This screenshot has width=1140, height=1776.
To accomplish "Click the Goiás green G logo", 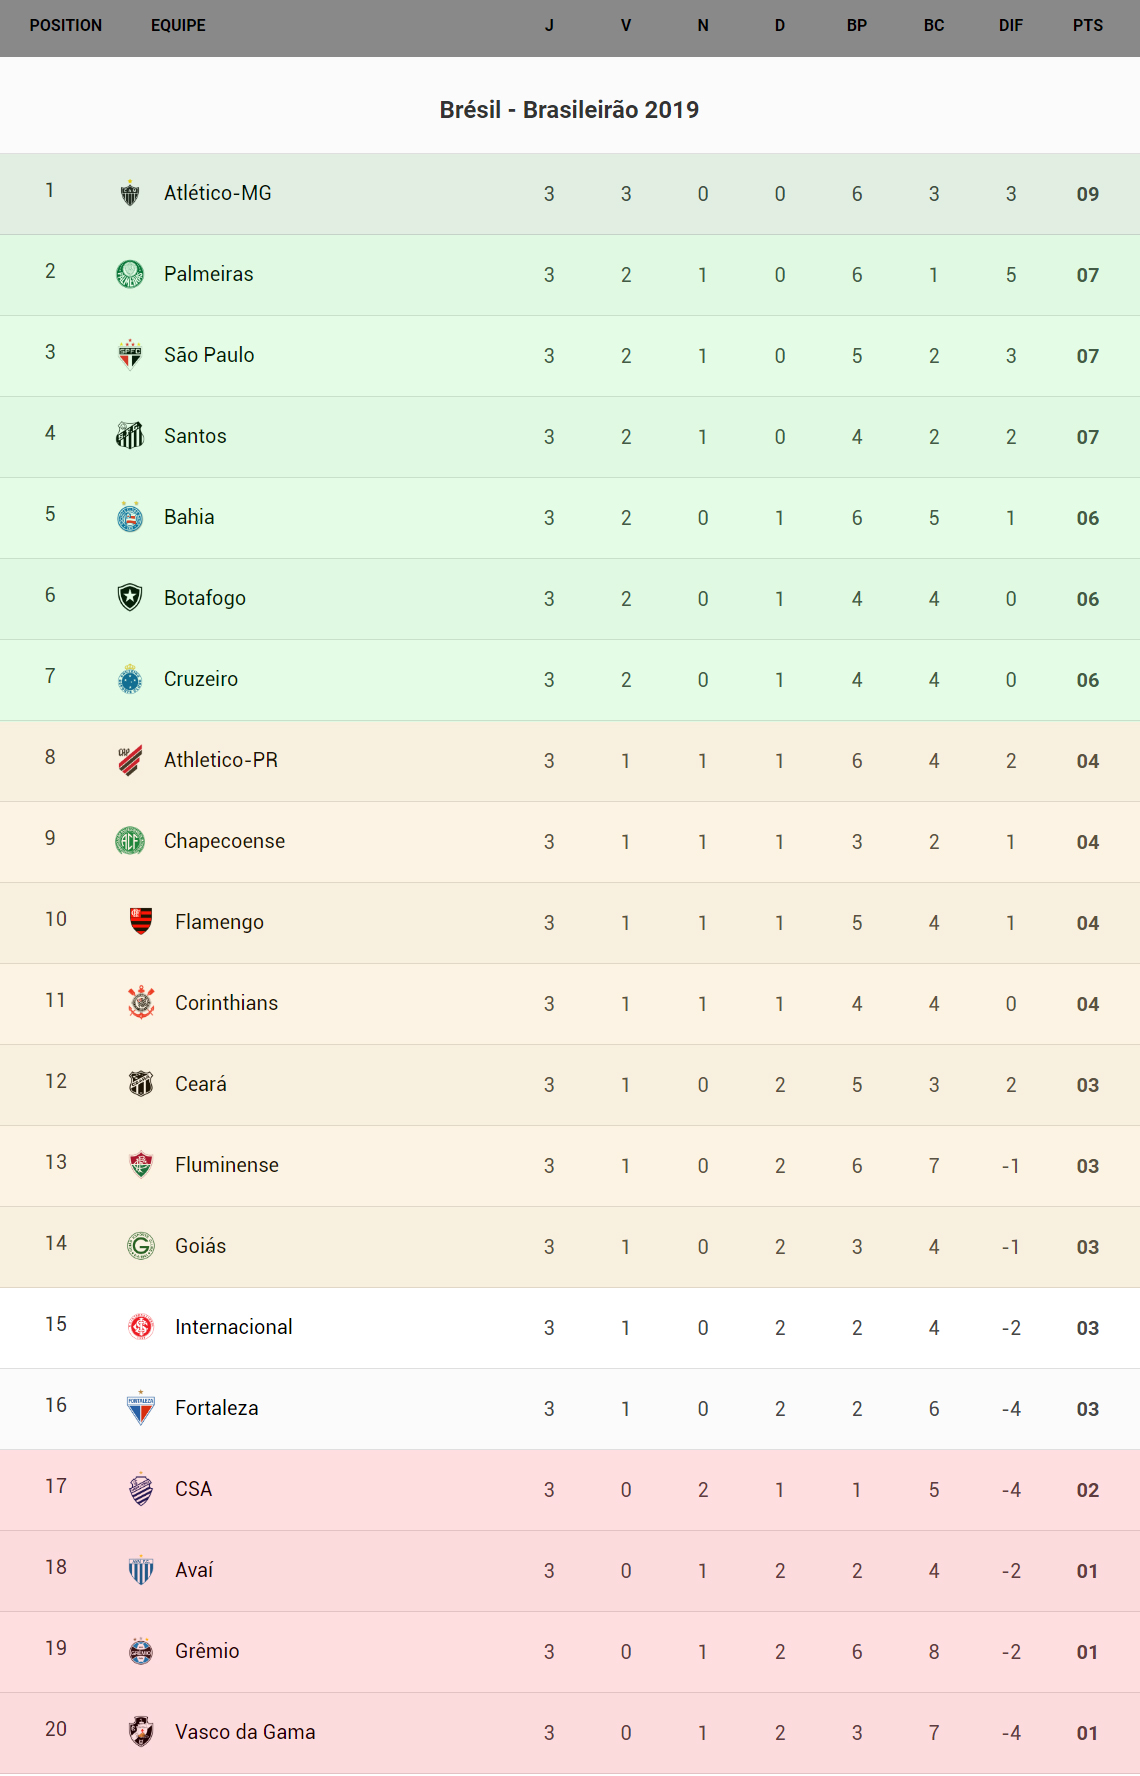I will (x=141, y=1246).
